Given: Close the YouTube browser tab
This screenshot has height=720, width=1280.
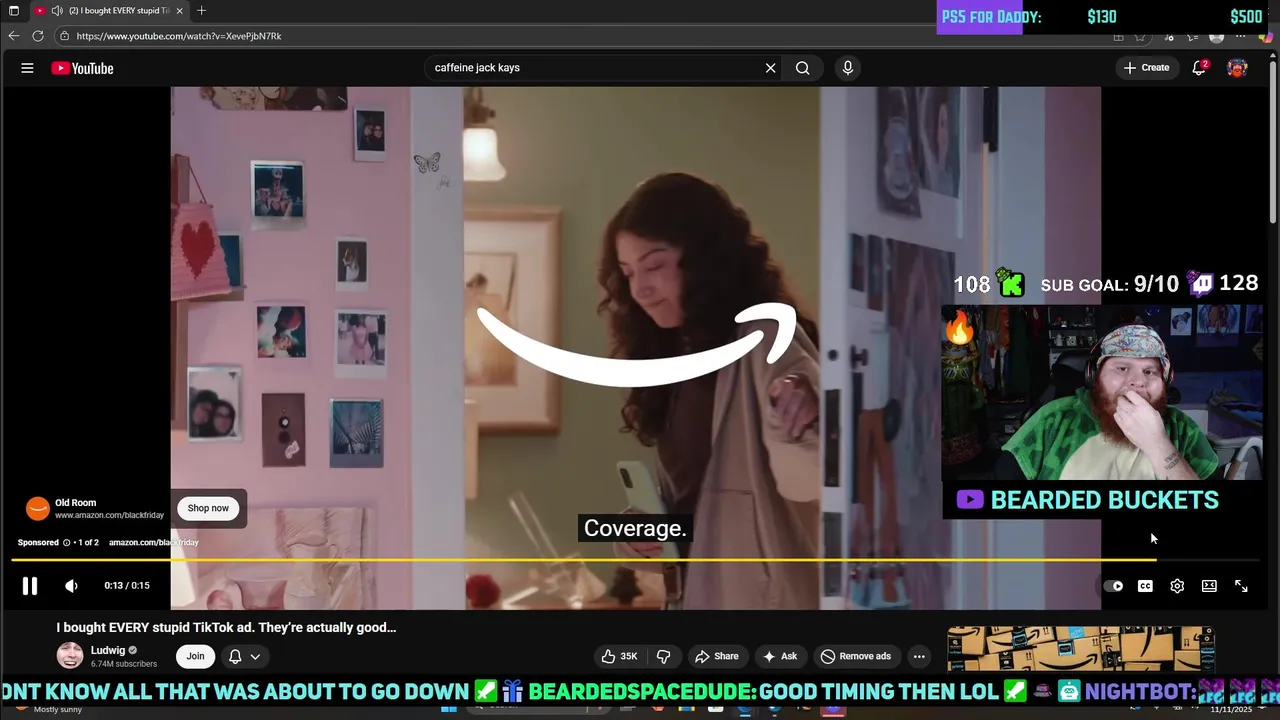Looking at the screenshot, I should [180, 11].
